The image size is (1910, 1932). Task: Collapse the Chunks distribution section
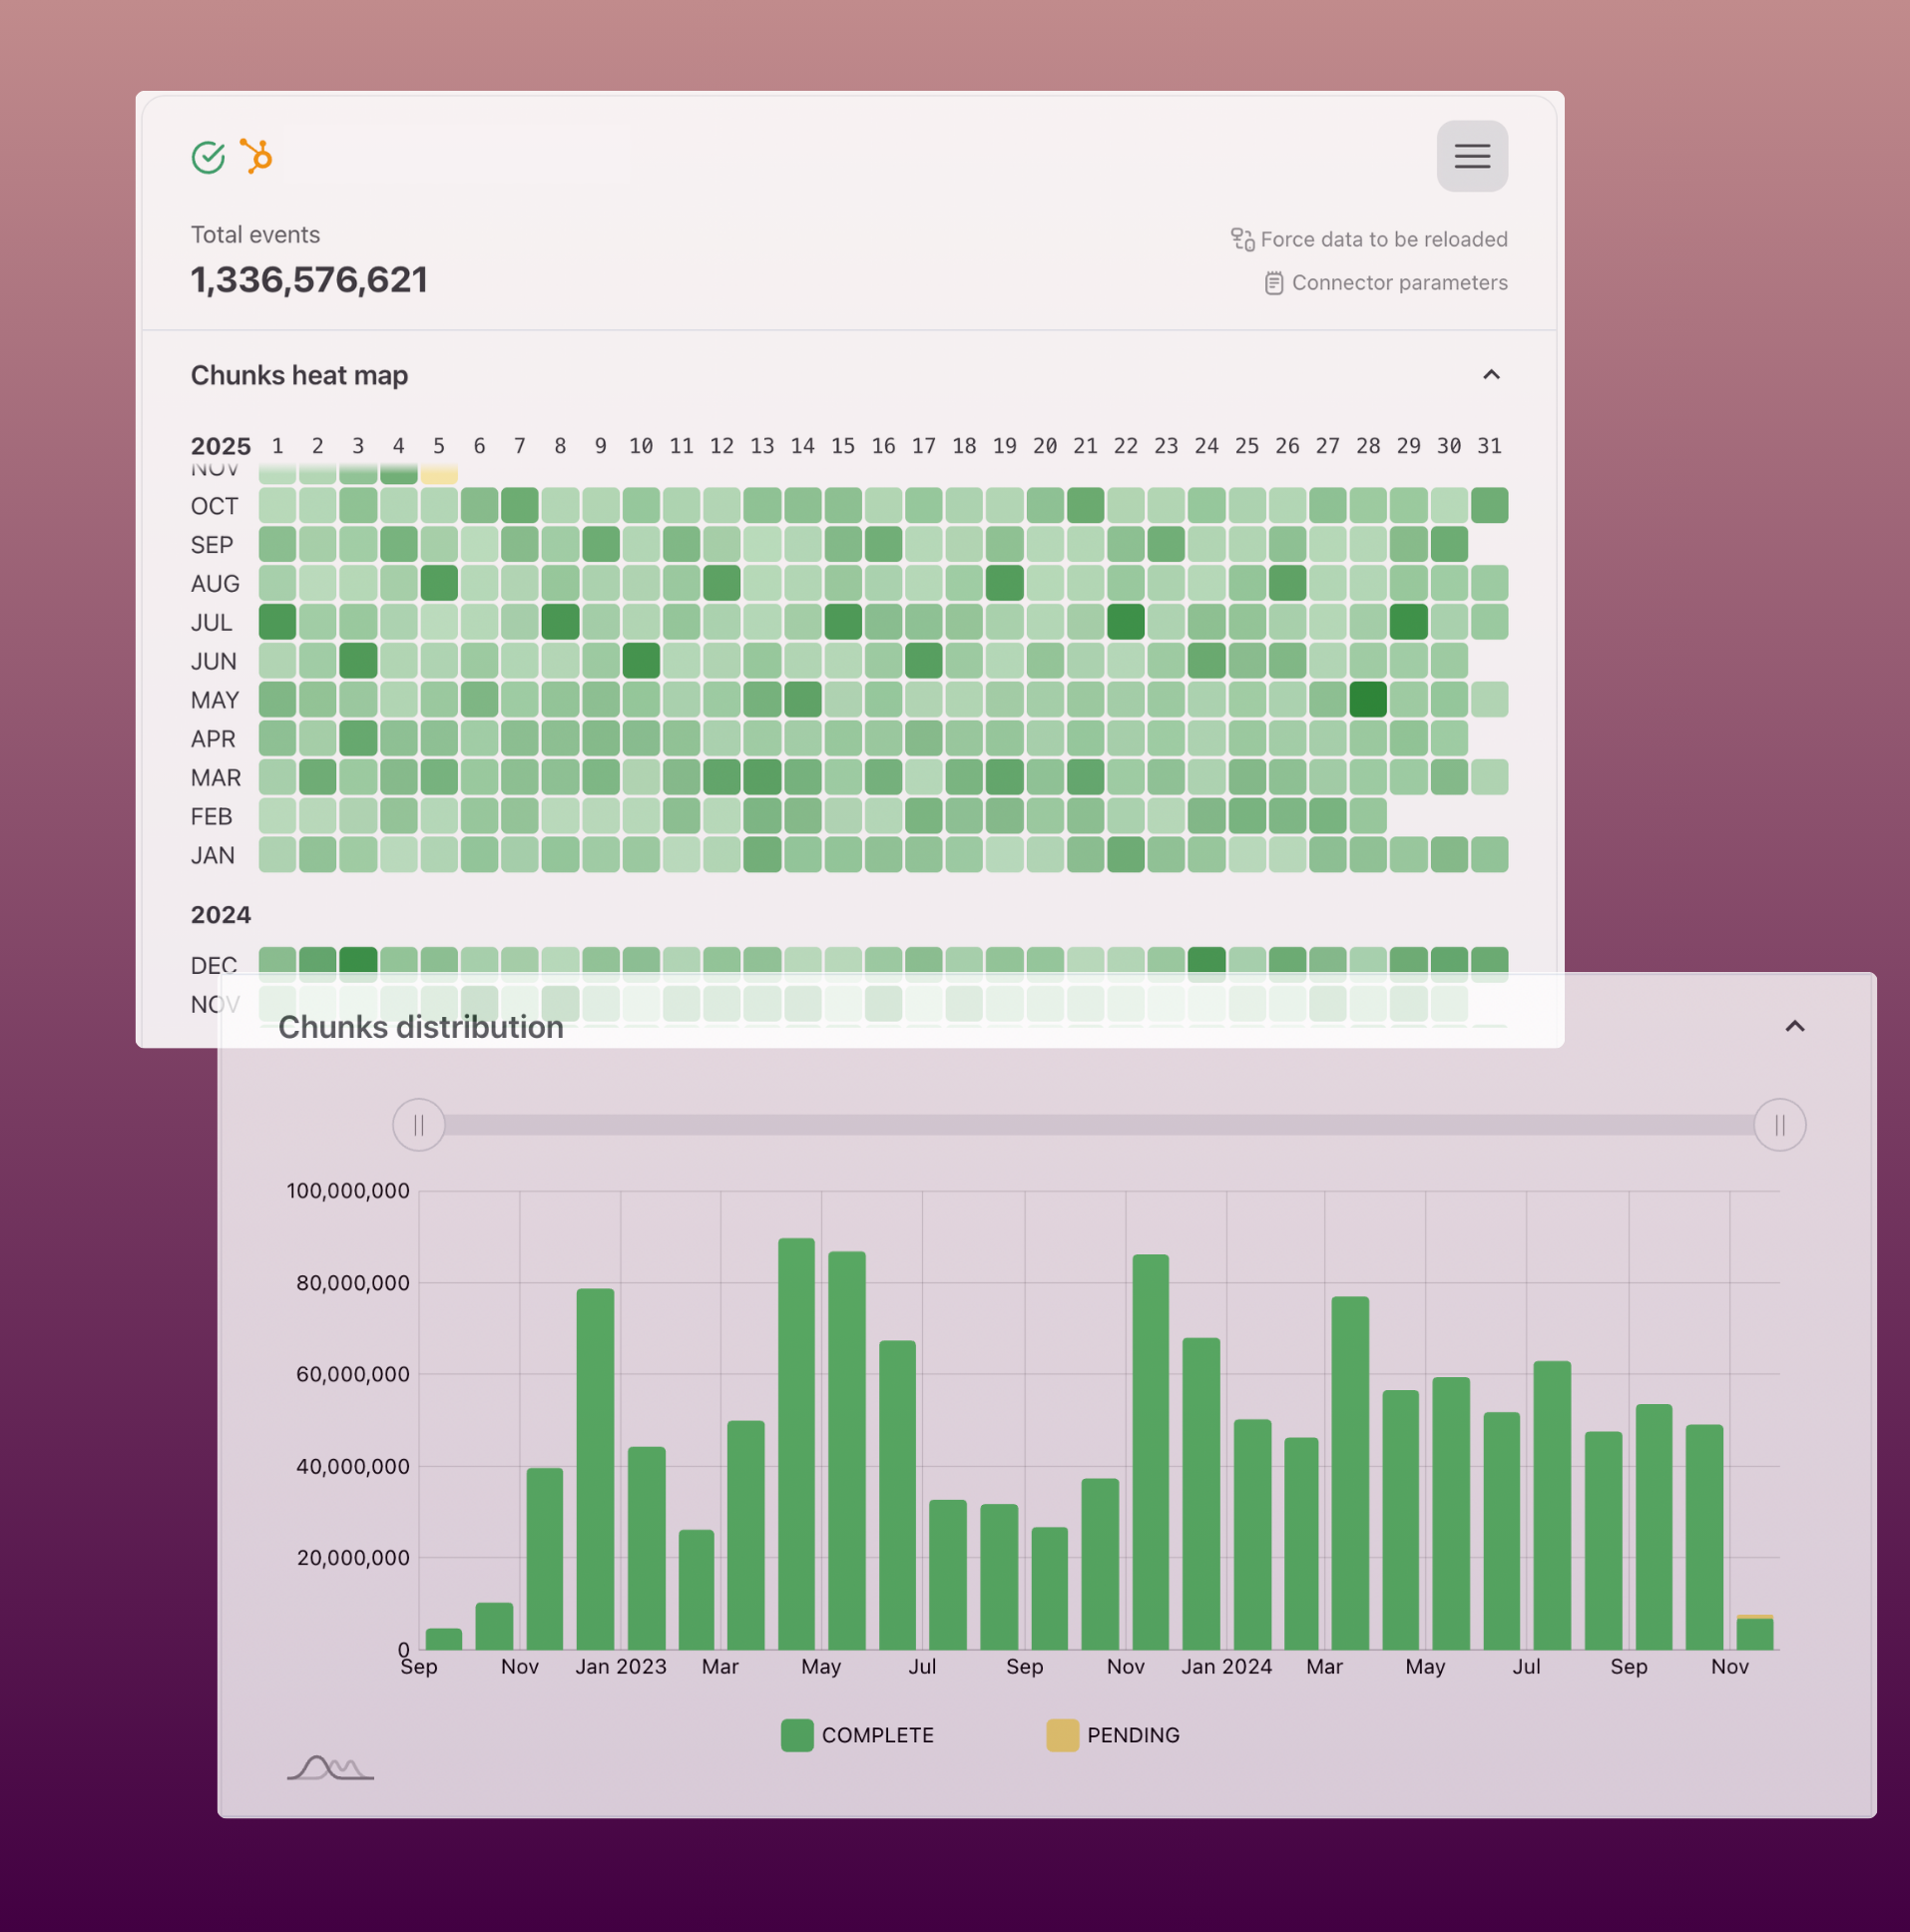1794,1027
